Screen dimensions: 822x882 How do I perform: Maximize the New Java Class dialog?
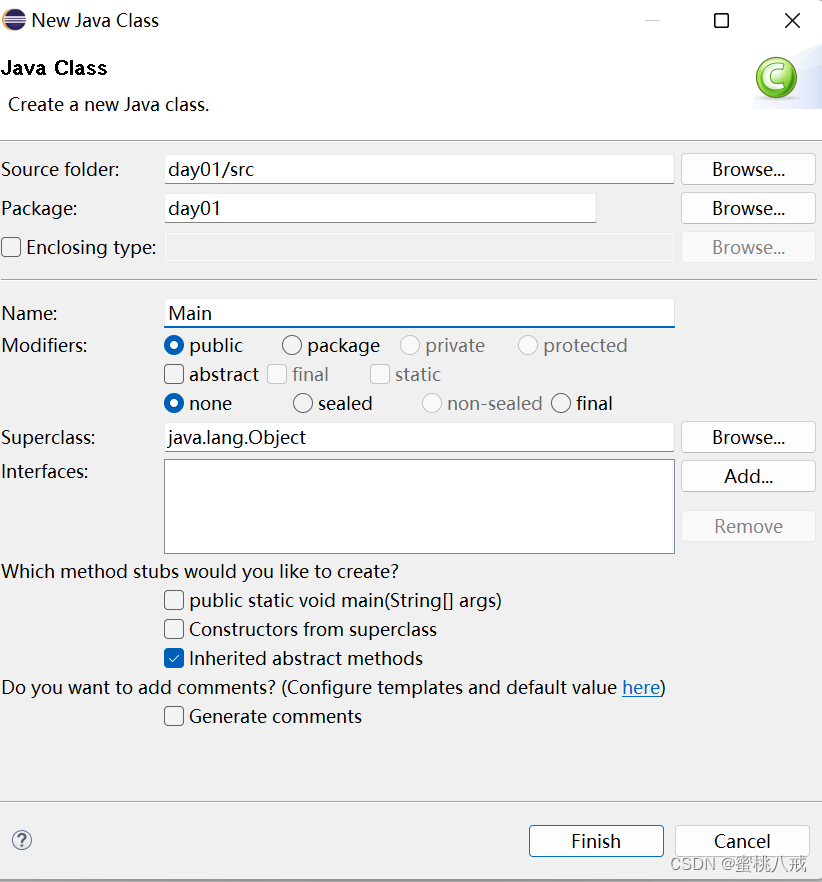721,21
